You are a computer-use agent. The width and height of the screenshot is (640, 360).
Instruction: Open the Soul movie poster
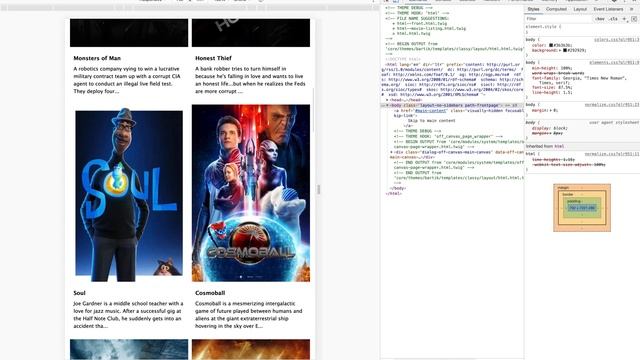tap(129, 194)
